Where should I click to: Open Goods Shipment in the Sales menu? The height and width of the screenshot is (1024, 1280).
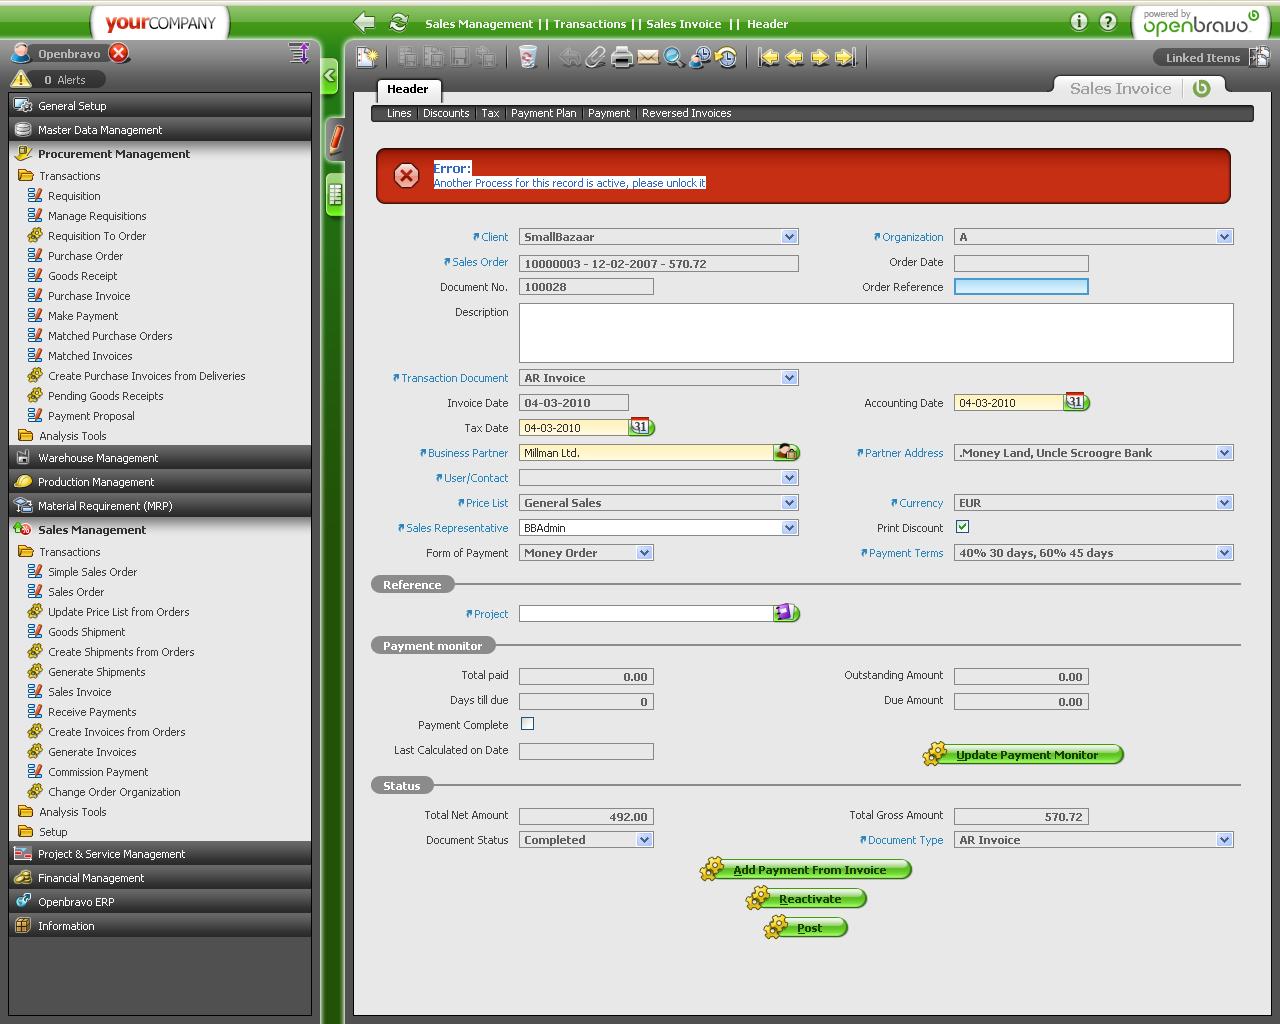[x=87, y=632]
